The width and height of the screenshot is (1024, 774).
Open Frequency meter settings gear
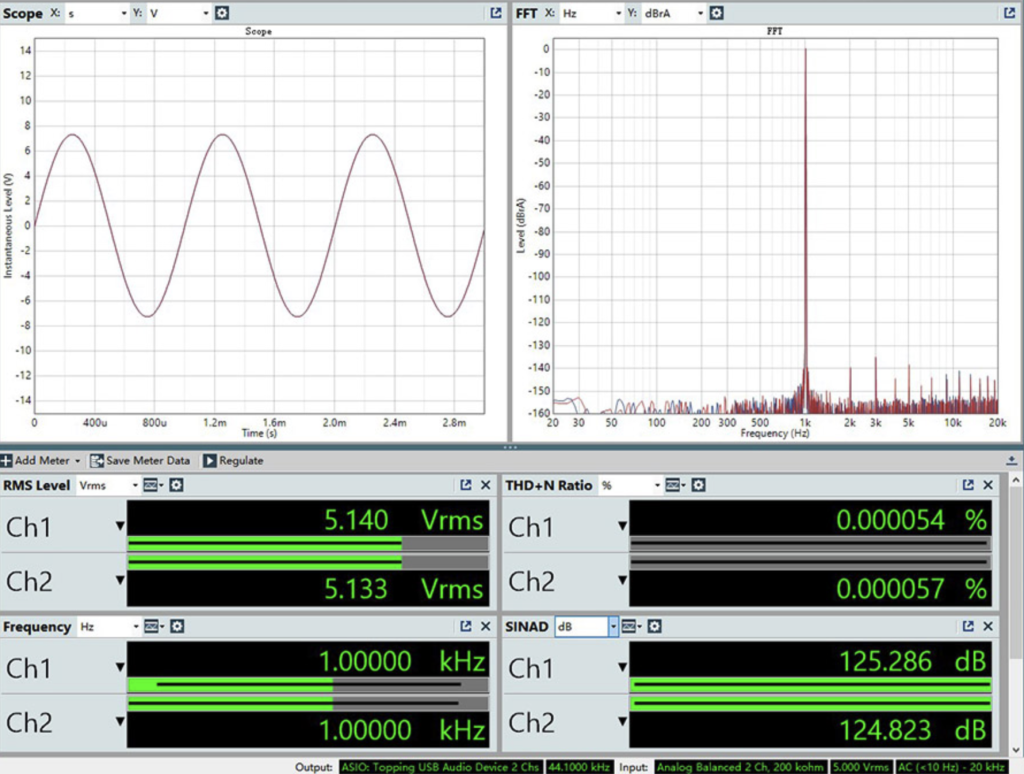176,627
